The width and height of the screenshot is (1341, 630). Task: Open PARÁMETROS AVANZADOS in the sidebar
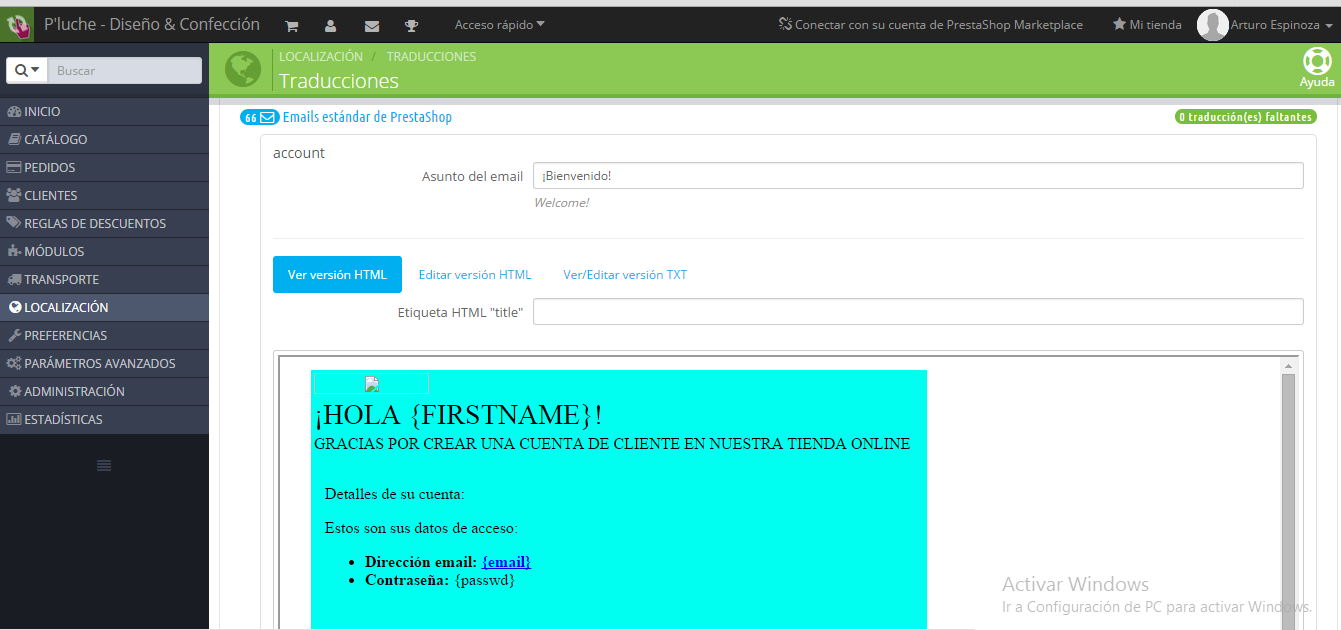[x=104, y=364]
